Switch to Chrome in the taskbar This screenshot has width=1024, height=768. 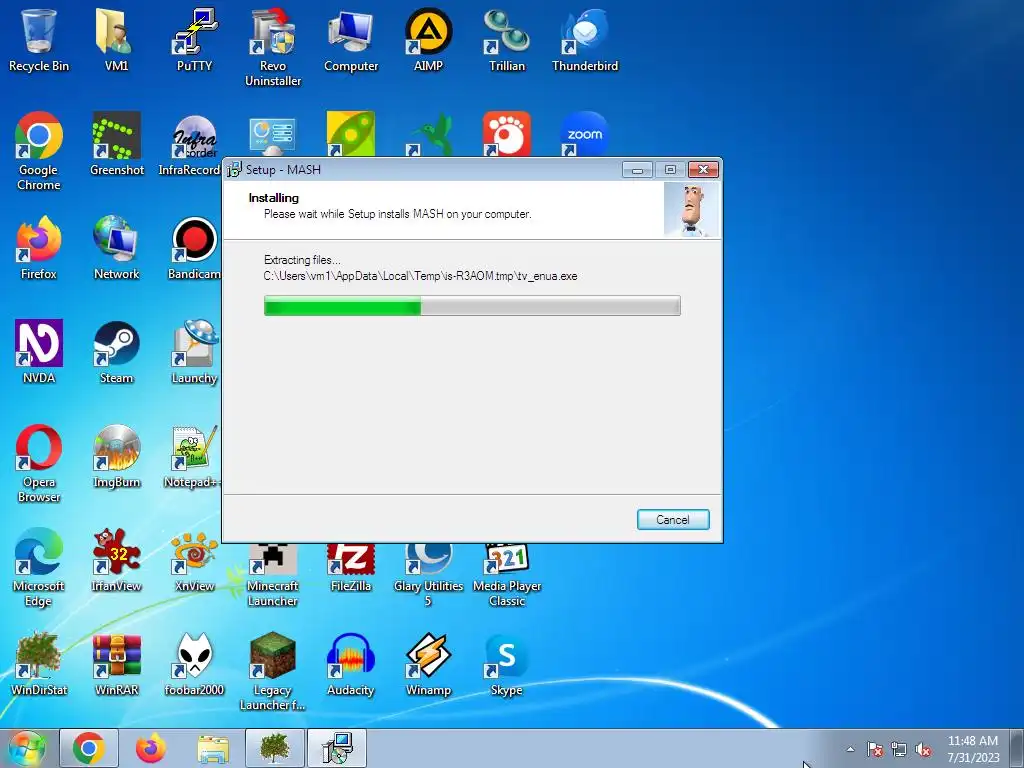tap(89, 748)
